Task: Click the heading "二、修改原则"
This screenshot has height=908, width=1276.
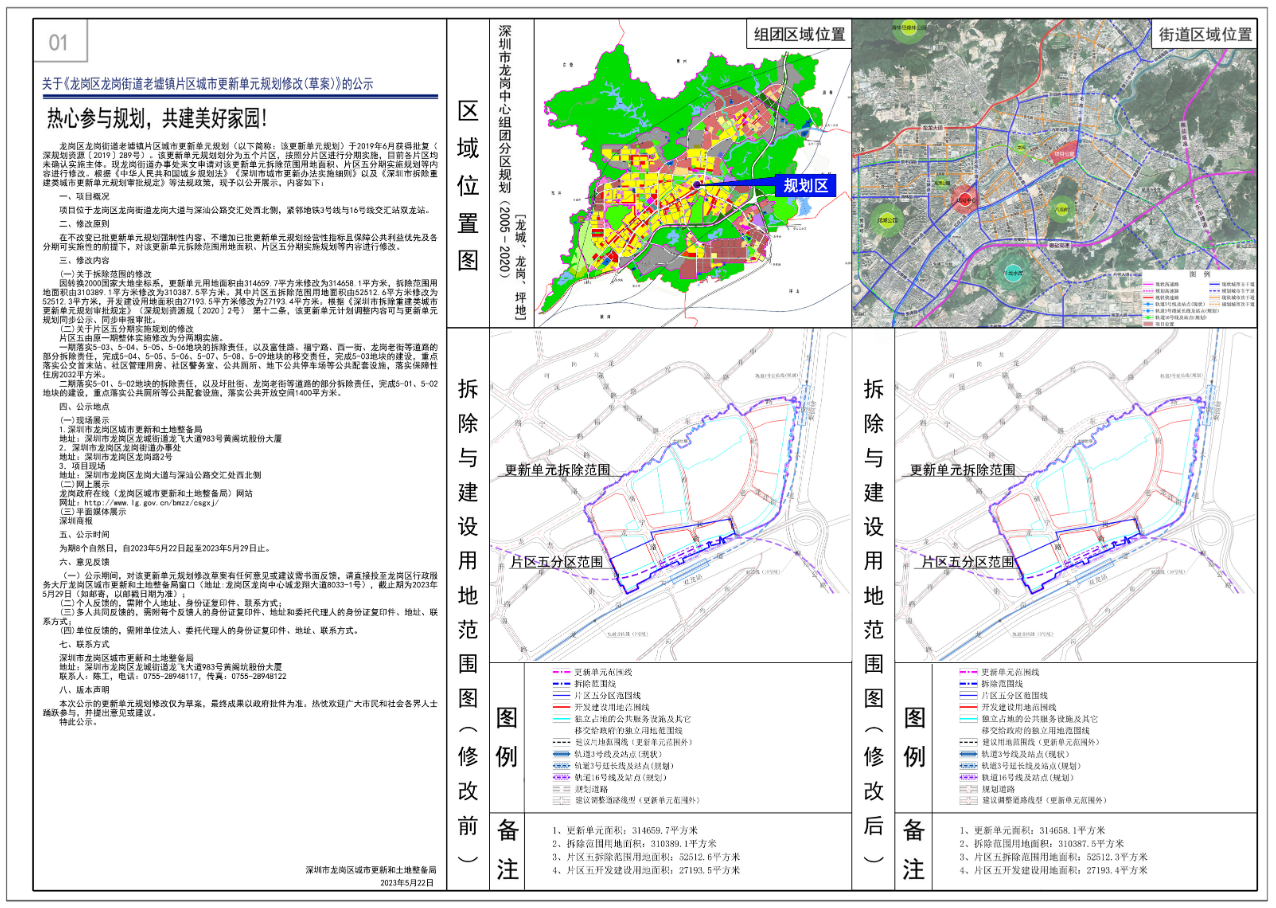Action: [x=84, y=224]
